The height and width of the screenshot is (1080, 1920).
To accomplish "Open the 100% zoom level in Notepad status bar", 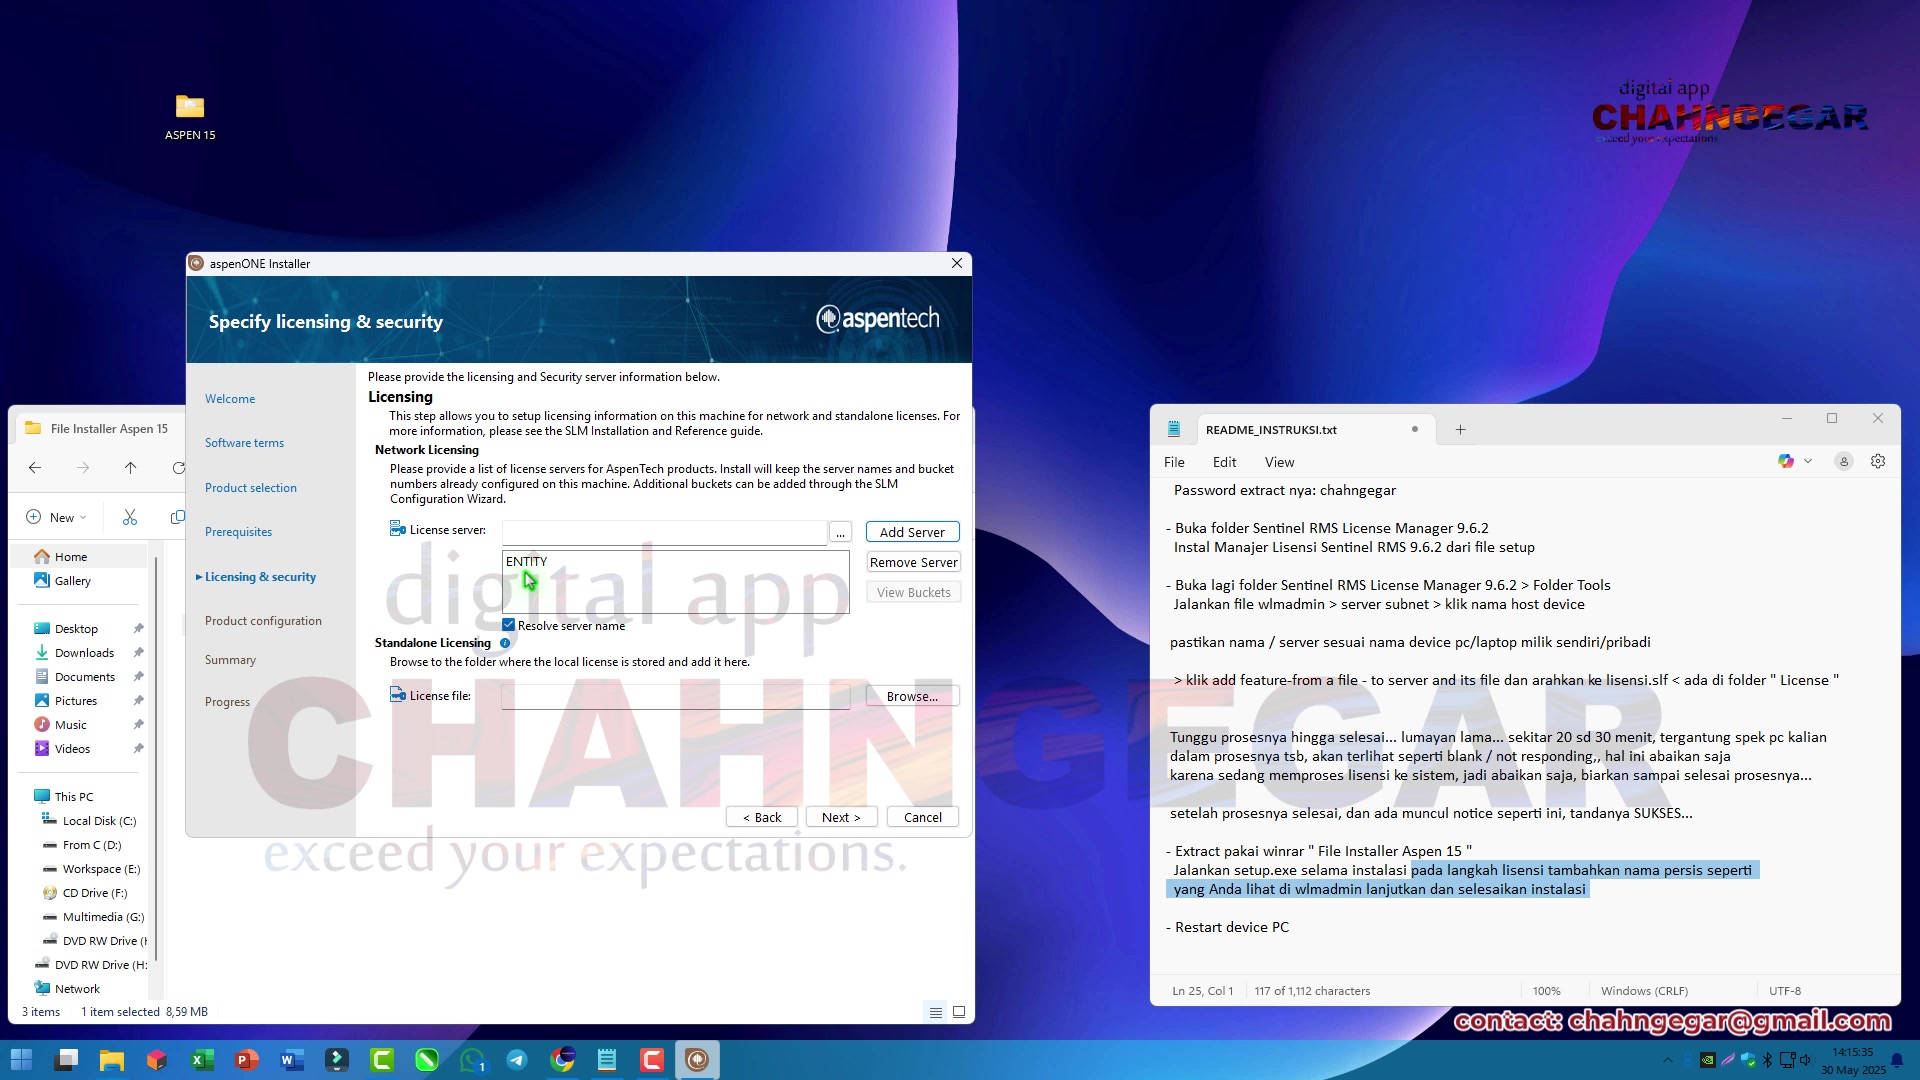I will 1546,991.
